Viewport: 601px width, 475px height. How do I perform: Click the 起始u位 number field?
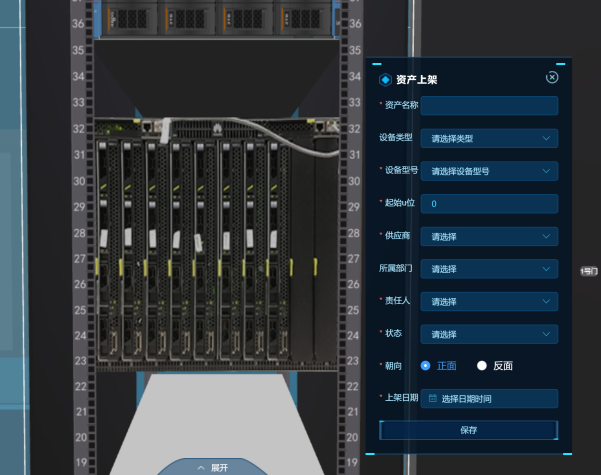[x=489, y=204]
